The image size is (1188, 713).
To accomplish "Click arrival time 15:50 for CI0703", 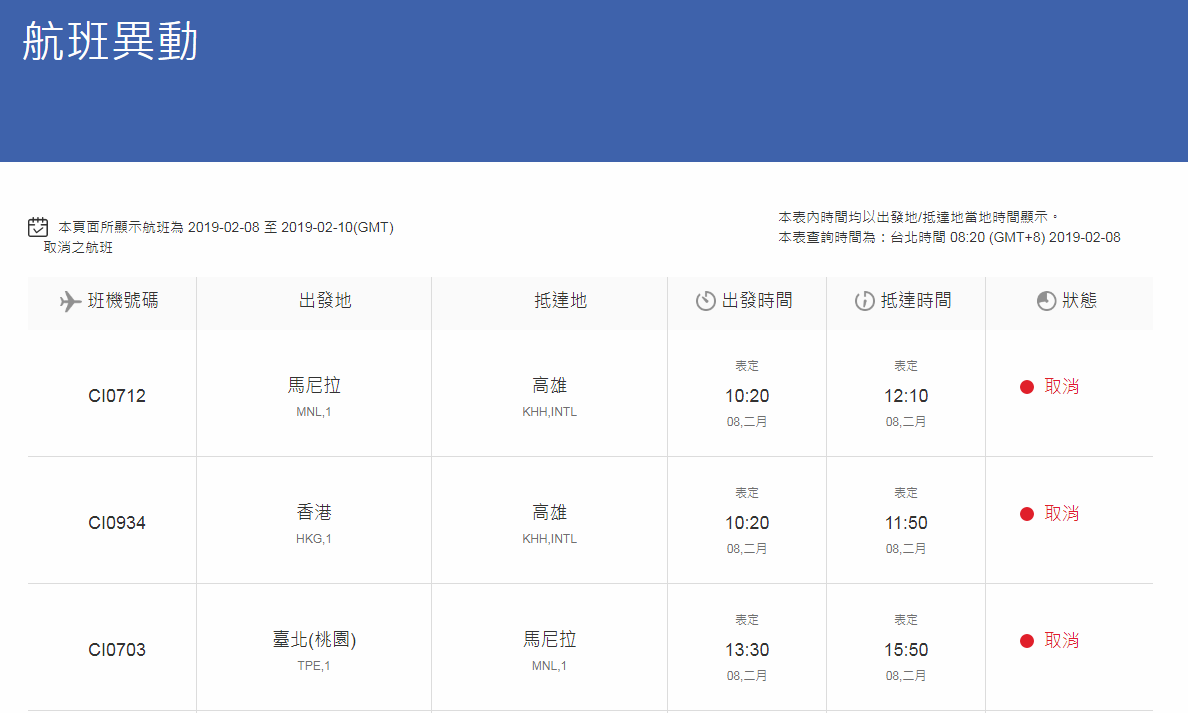I will coord(906,649).
